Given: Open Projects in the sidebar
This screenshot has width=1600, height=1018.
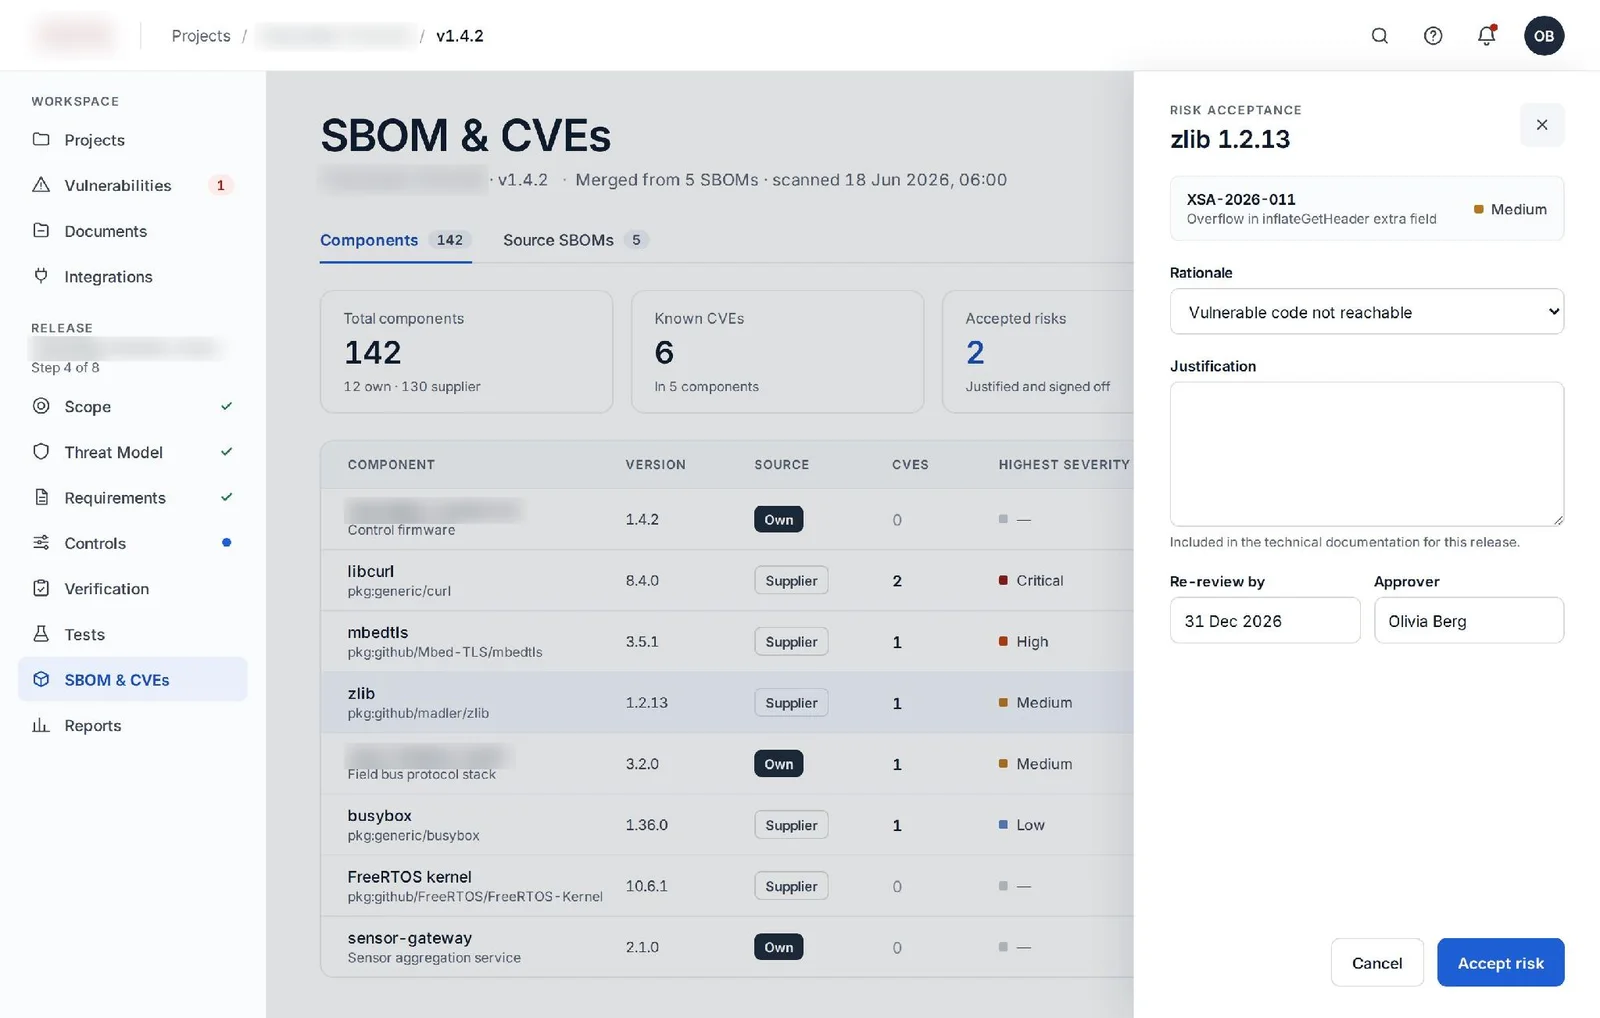Looking at the screenshot, I should pos(132,140).
